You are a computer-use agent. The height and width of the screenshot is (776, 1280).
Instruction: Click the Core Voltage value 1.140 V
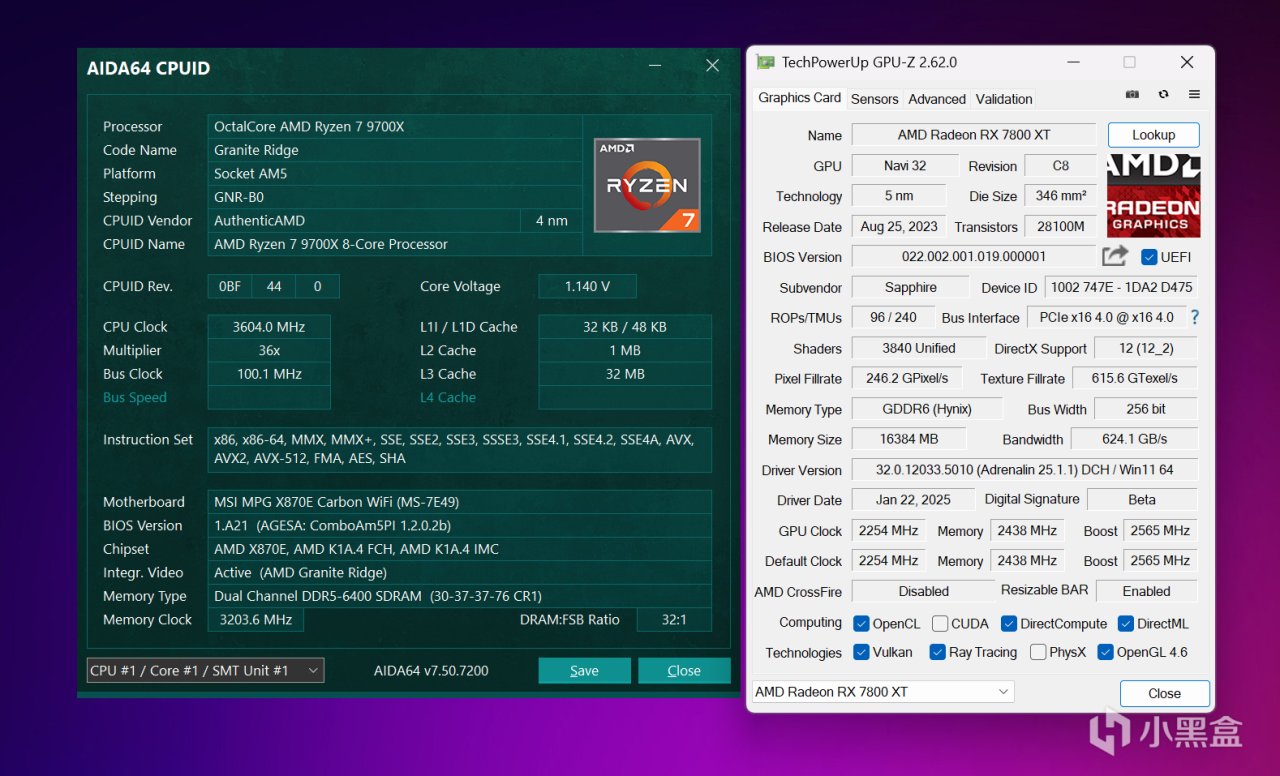(x=587, y=286)
